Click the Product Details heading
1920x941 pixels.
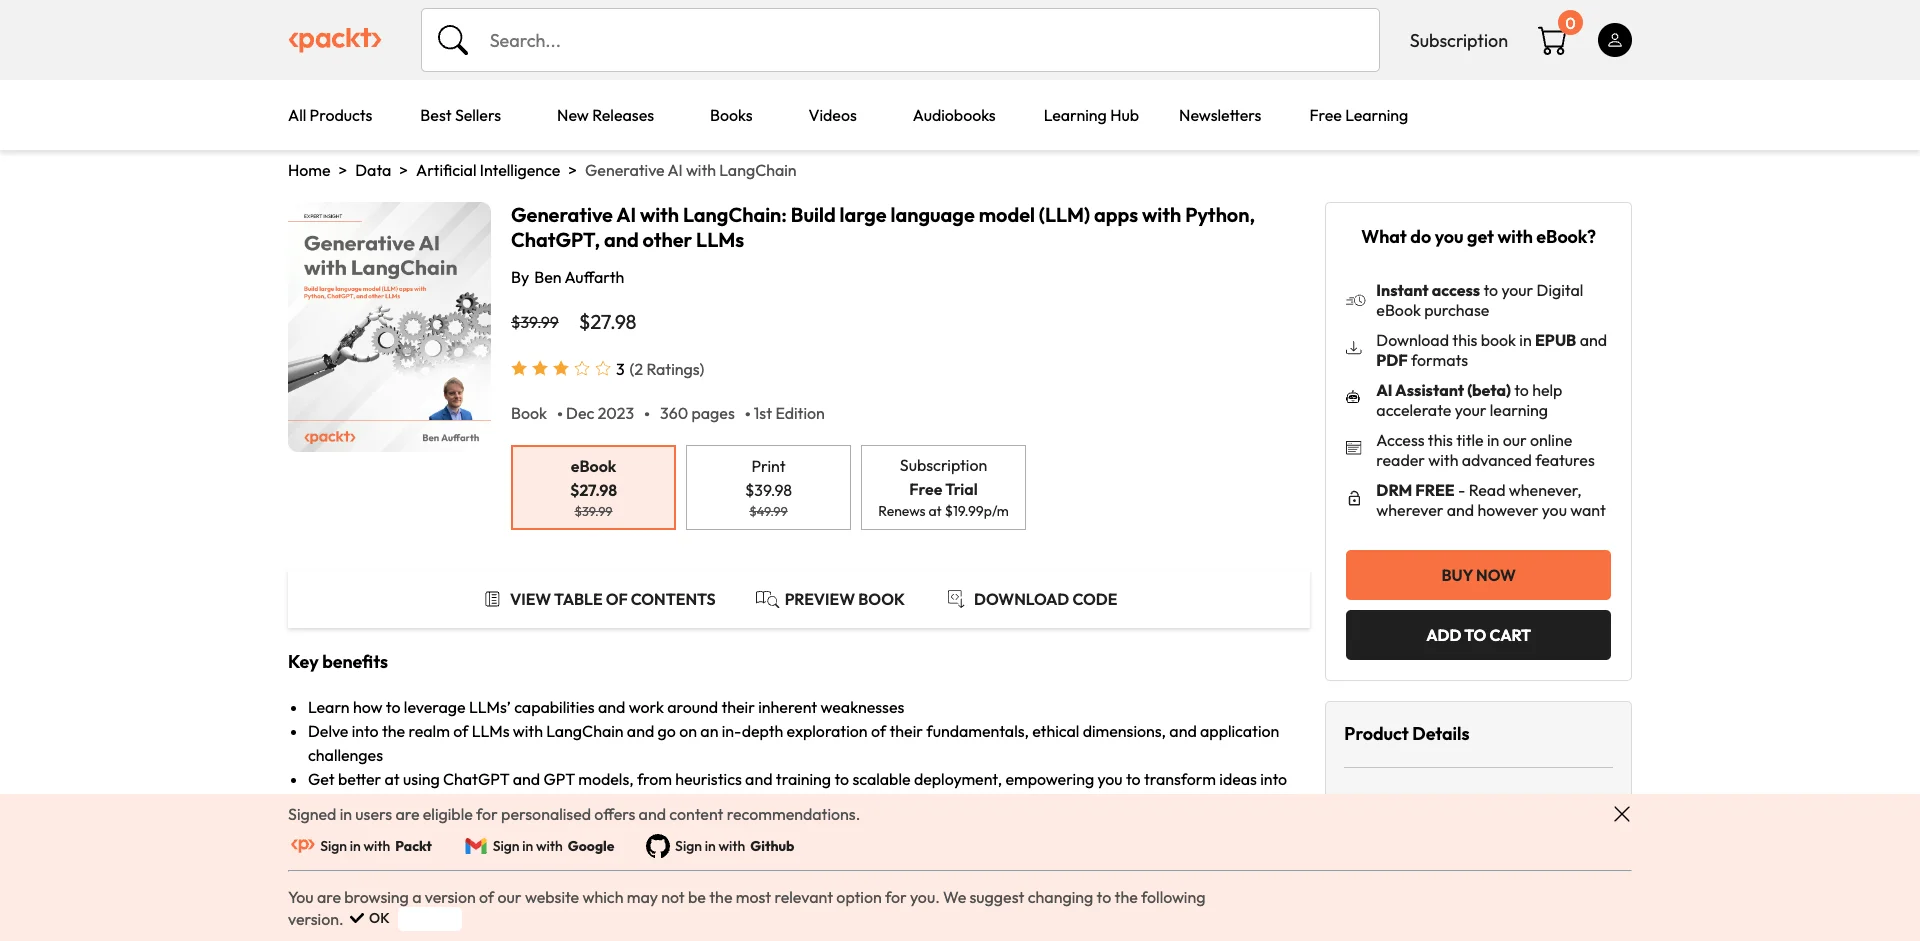tap(1406, 733)
